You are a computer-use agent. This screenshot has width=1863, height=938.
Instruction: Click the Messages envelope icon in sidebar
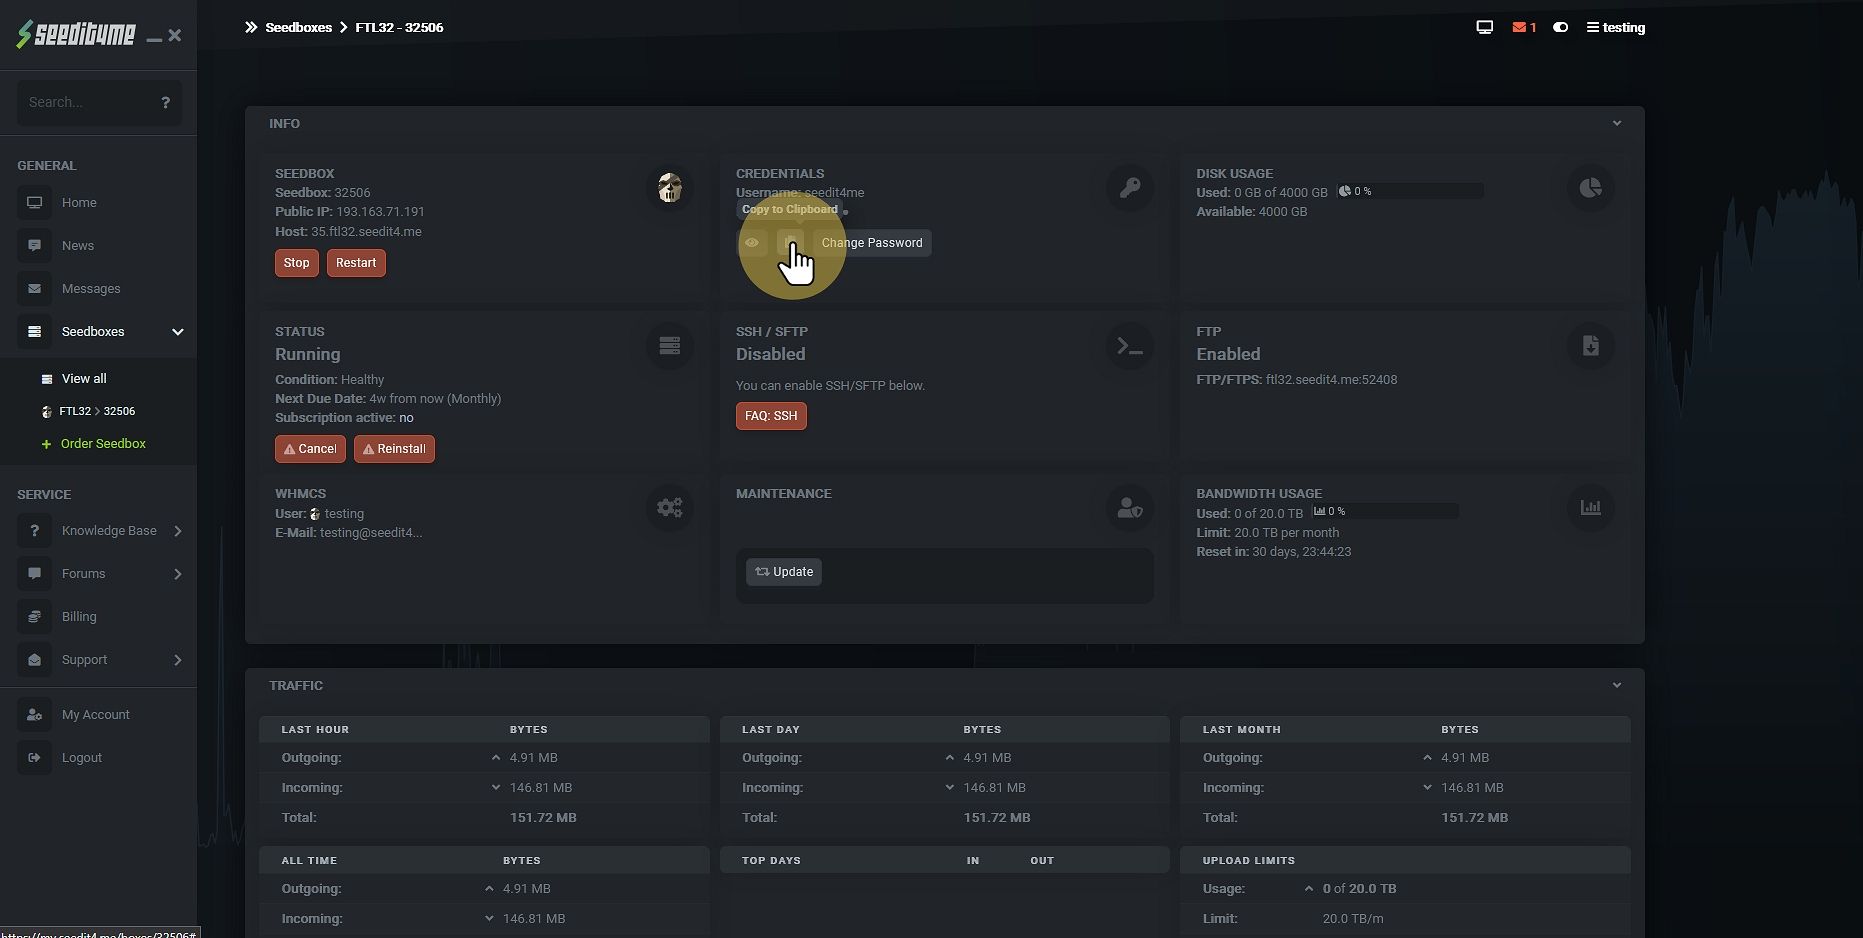coord(34,288)
